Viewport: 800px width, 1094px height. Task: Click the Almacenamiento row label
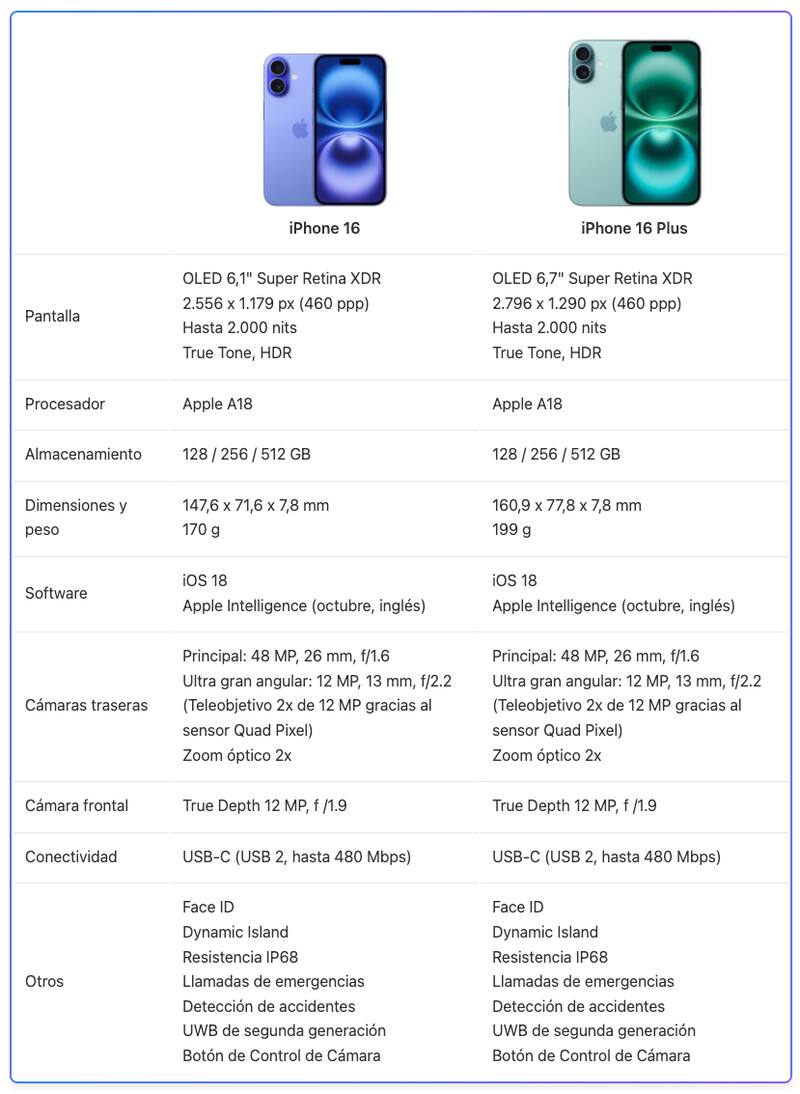point(83,454)
